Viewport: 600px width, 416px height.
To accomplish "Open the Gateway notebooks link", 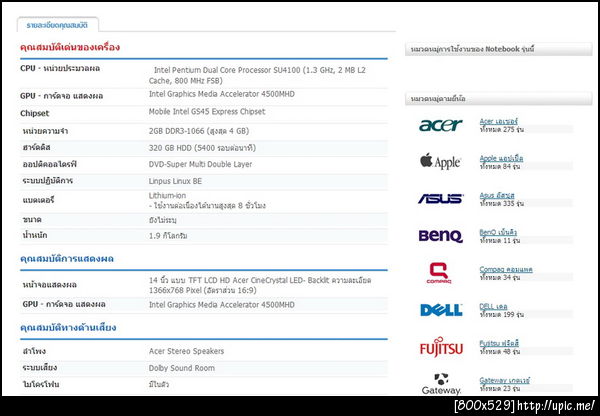I will click(x=504, y=380).
